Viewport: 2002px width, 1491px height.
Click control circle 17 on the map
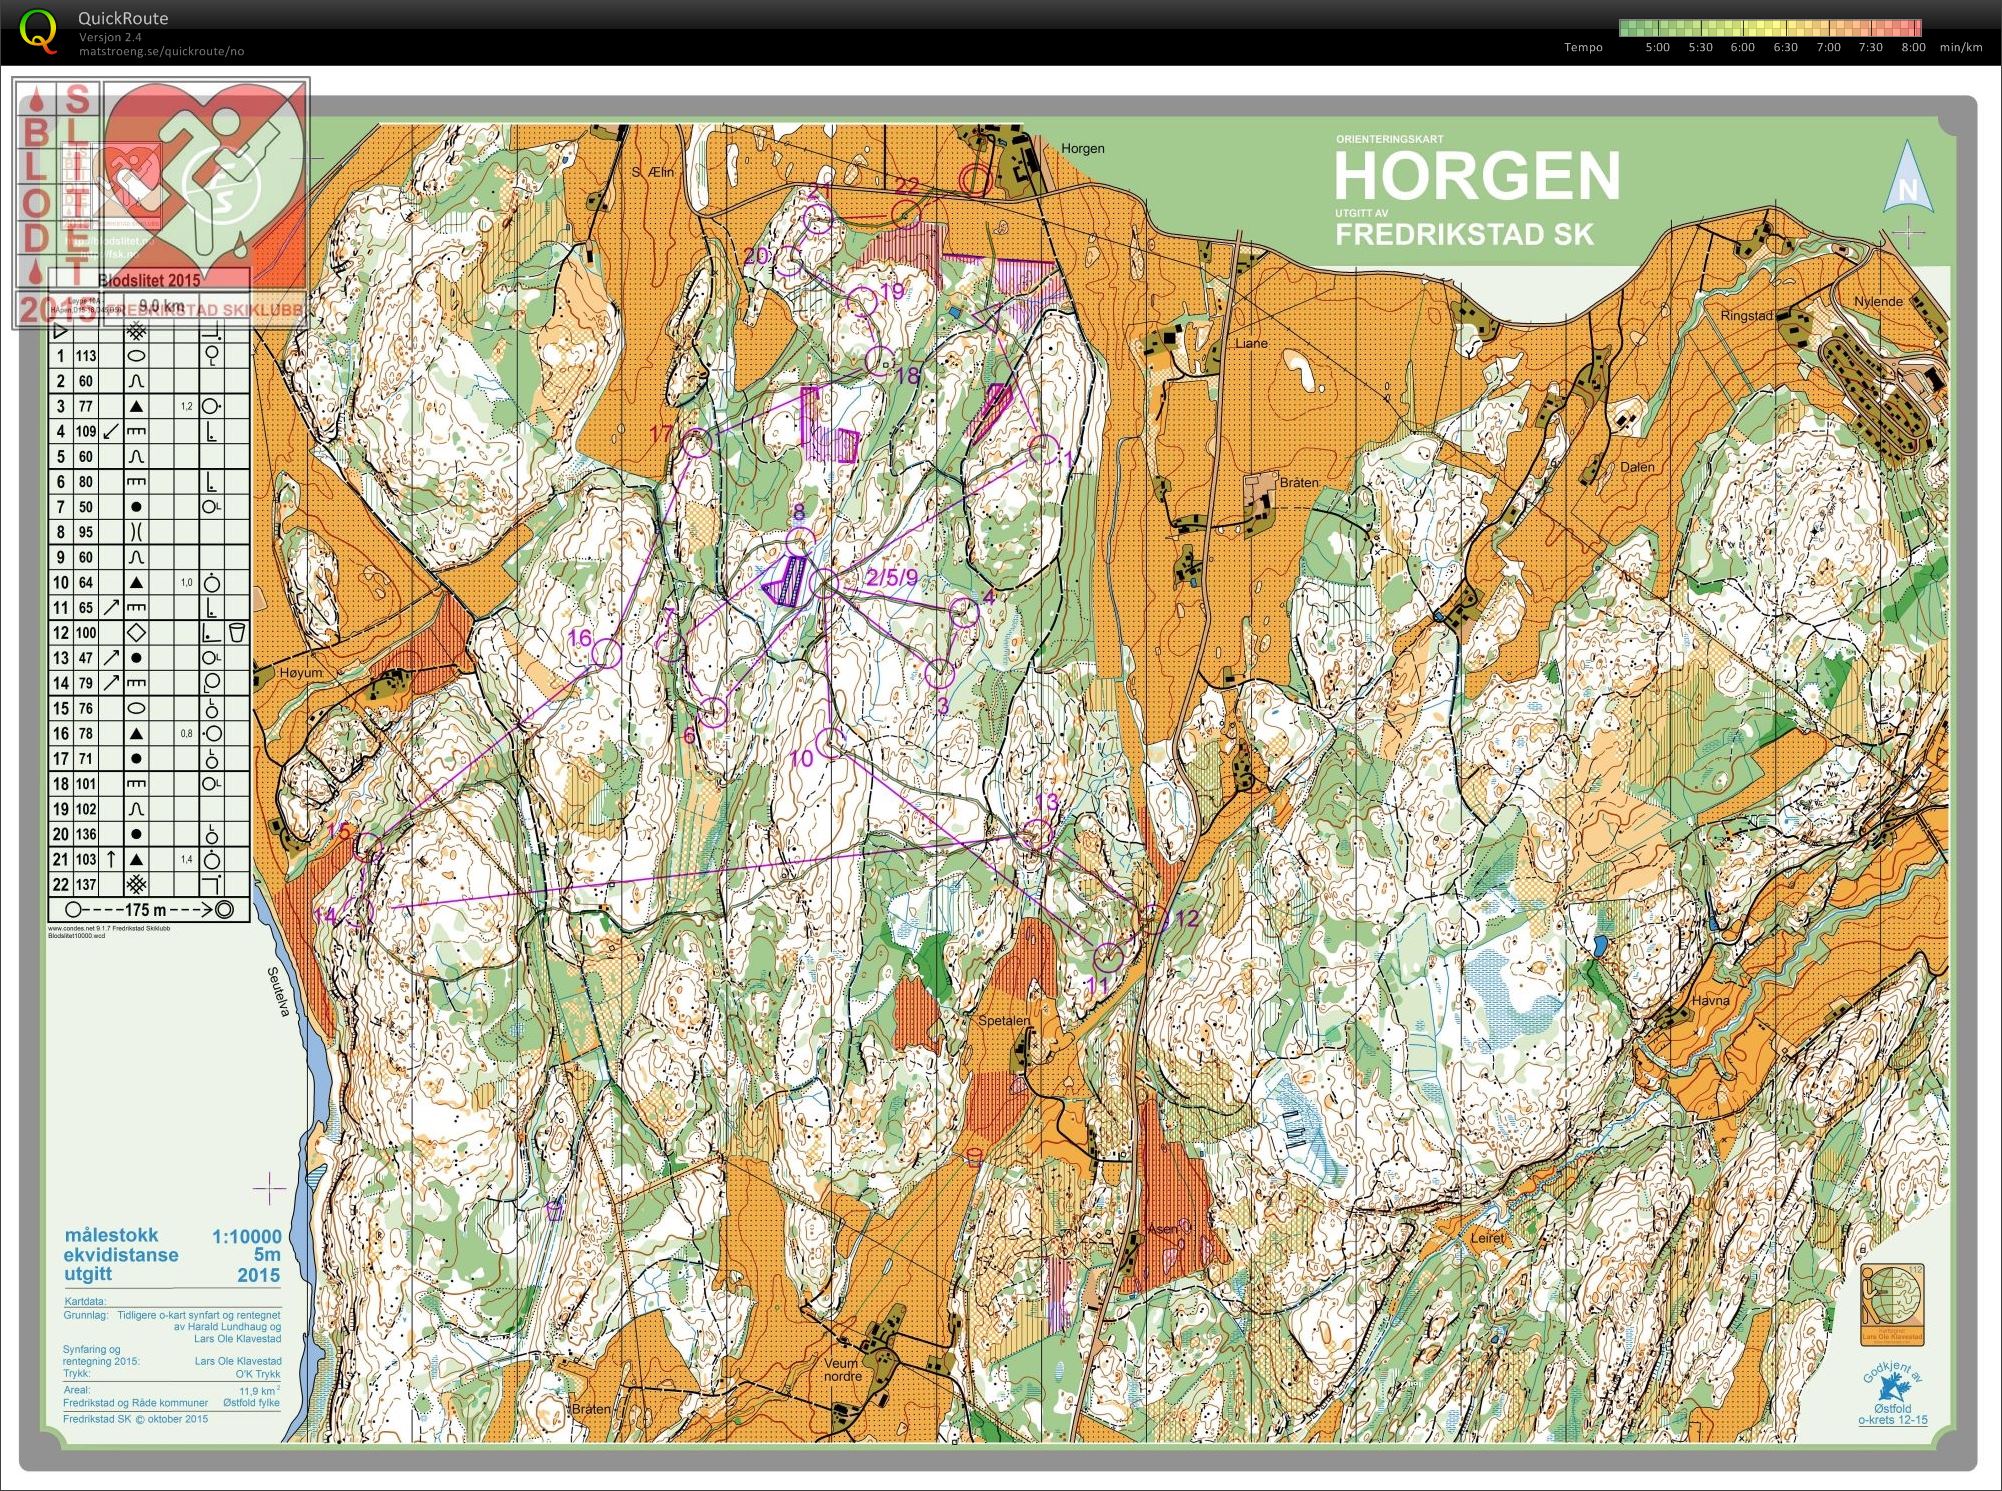697,443
